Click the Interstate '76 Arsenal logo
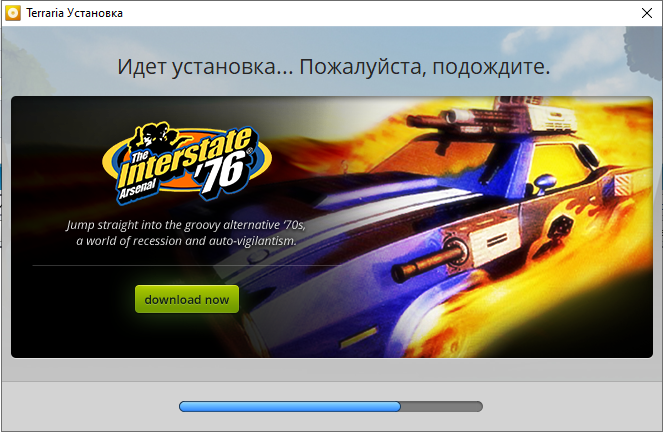Viewport: 663px width, 434px height. (181, 160)
